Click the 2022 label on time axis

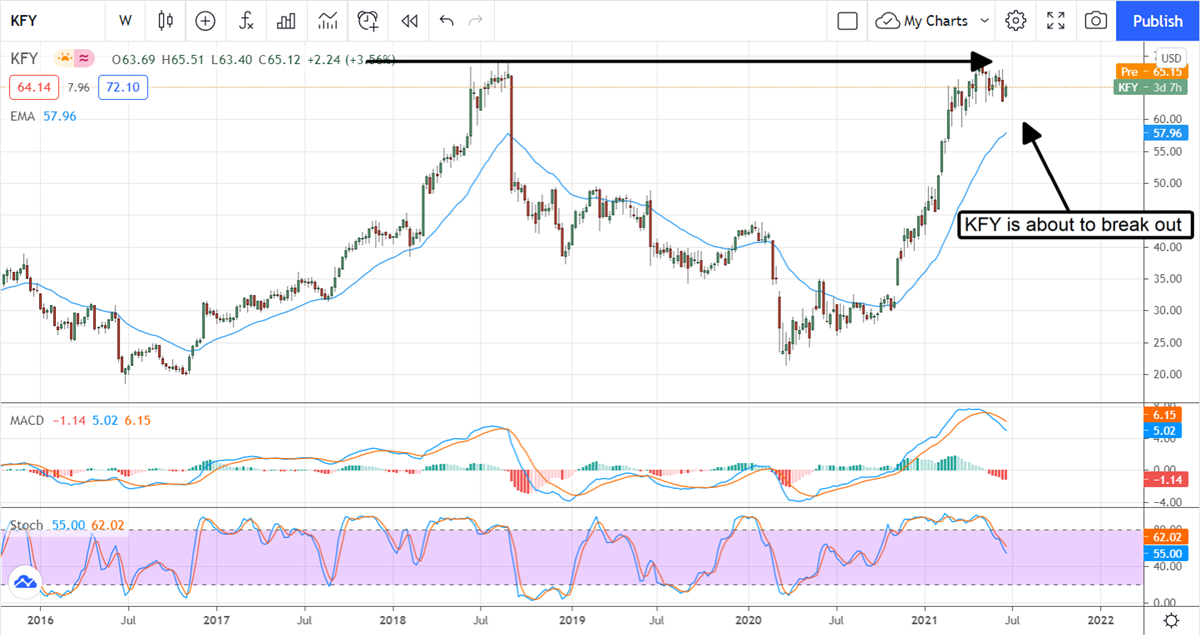click(x=1101, y=619)
